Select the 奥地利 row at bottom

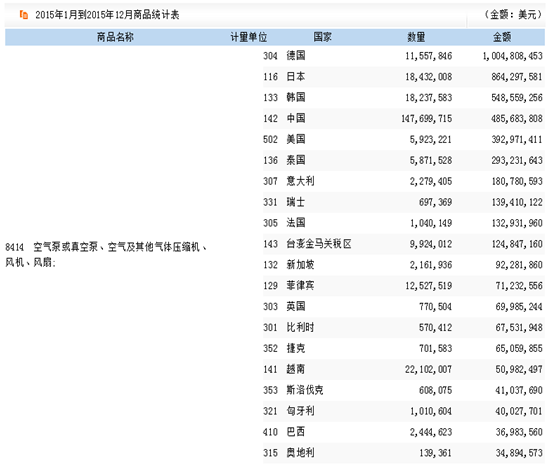tap(403, 453)
